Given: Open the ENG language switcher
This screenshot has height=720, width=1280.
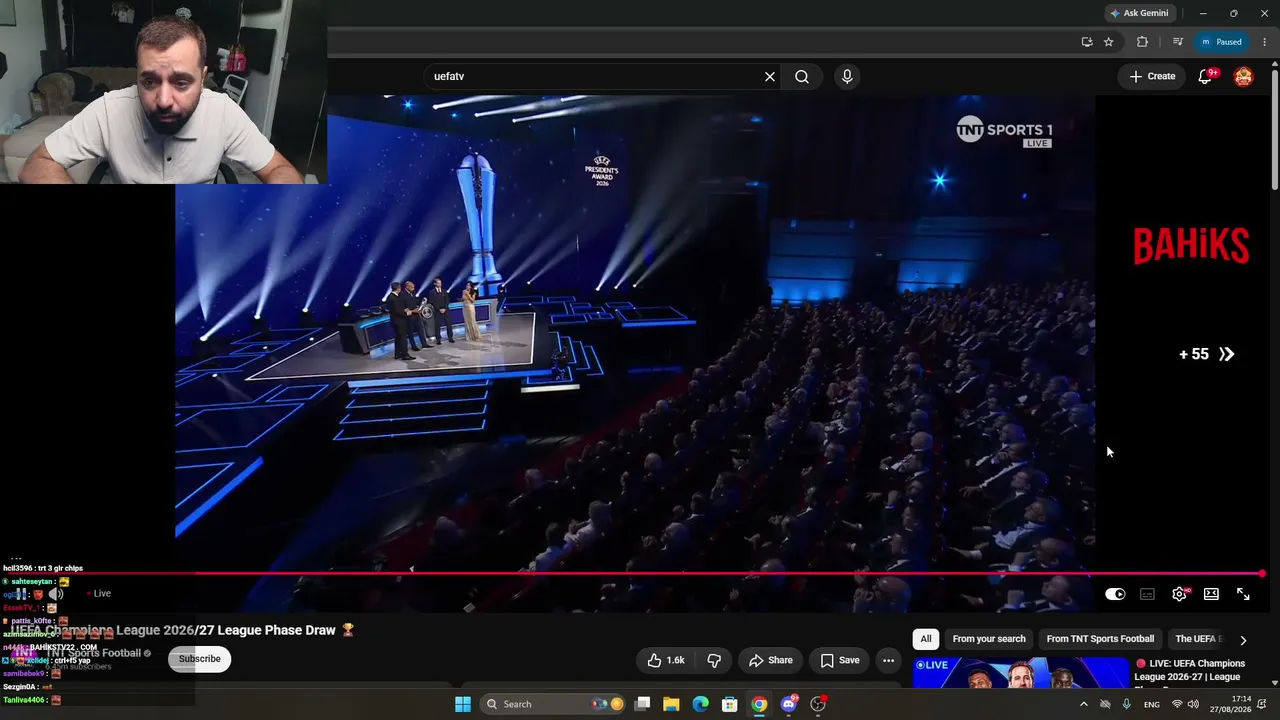Looking at the screenshot, I should click(x=1152, y=704).
